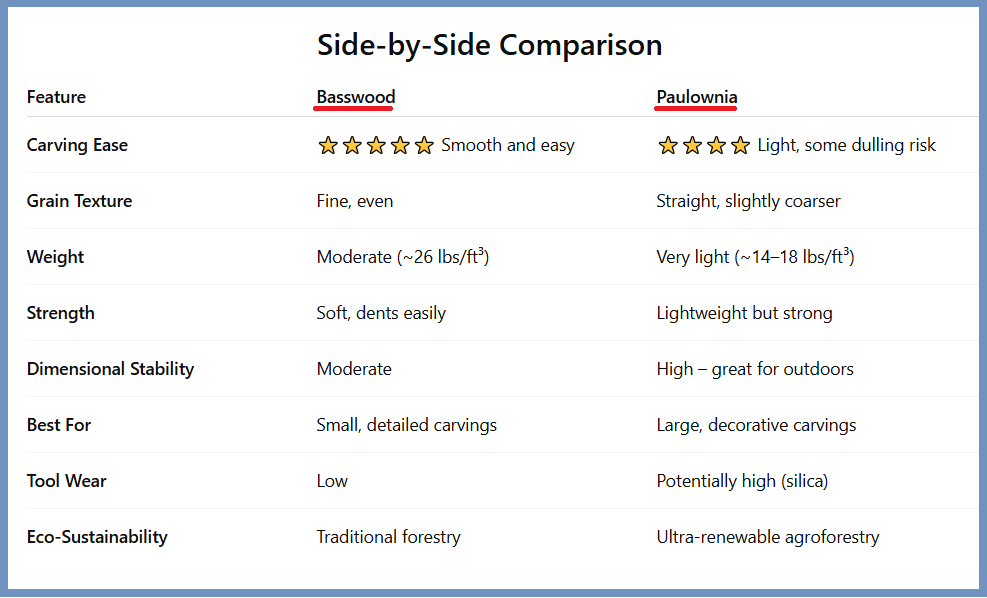
Task: Click the Carving Ease row label
Action: tap(77, 145)
